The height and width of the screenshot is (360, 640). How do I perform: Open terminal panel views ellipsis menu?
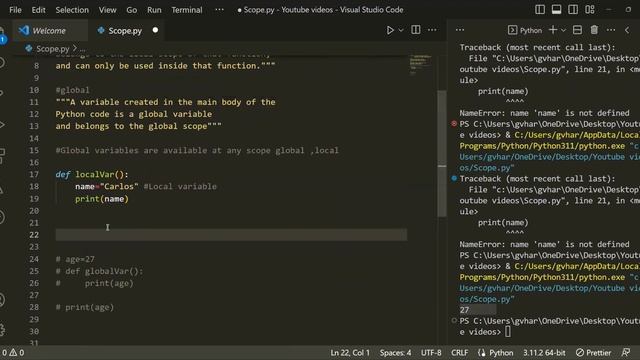point(460,30)
